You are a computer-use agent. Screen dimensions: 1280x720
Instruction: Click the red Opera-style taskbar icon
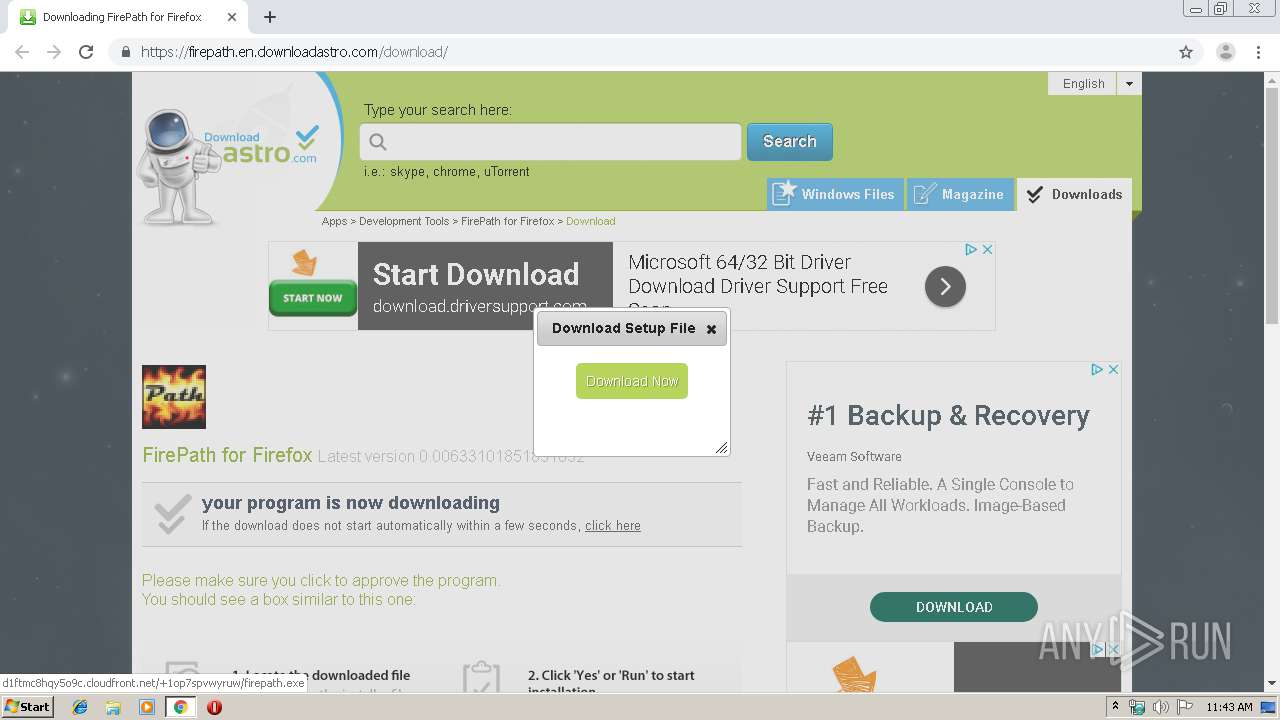point(214,707)
